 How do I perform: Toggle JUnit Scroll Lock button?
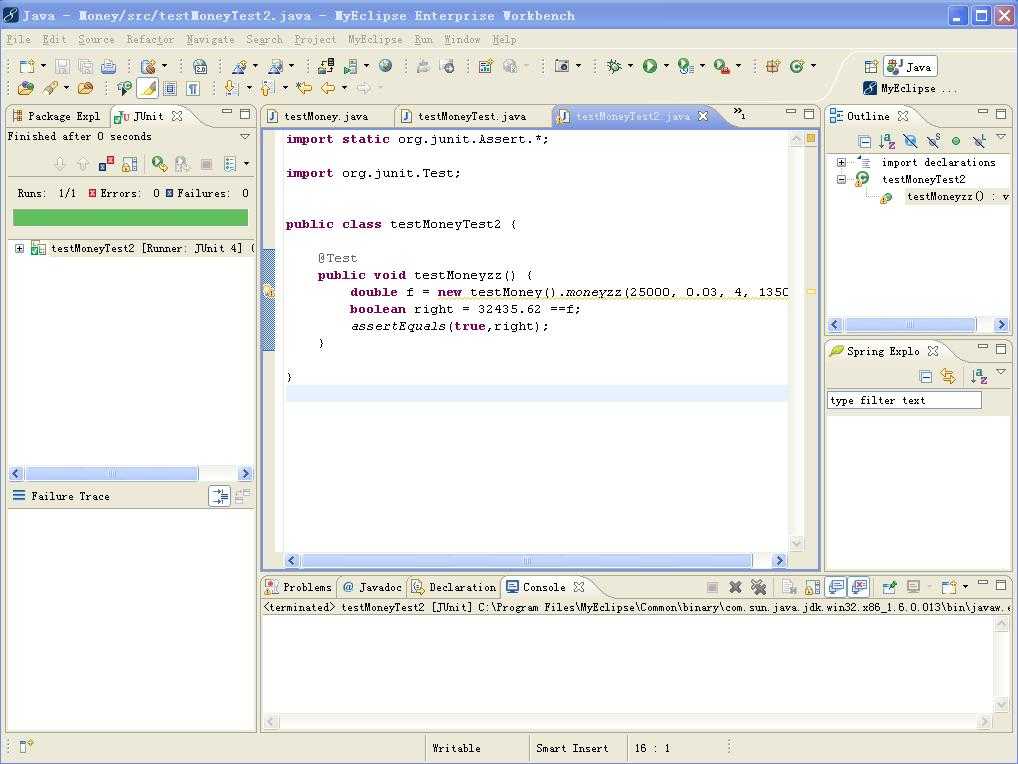click(x=130, y=164)
